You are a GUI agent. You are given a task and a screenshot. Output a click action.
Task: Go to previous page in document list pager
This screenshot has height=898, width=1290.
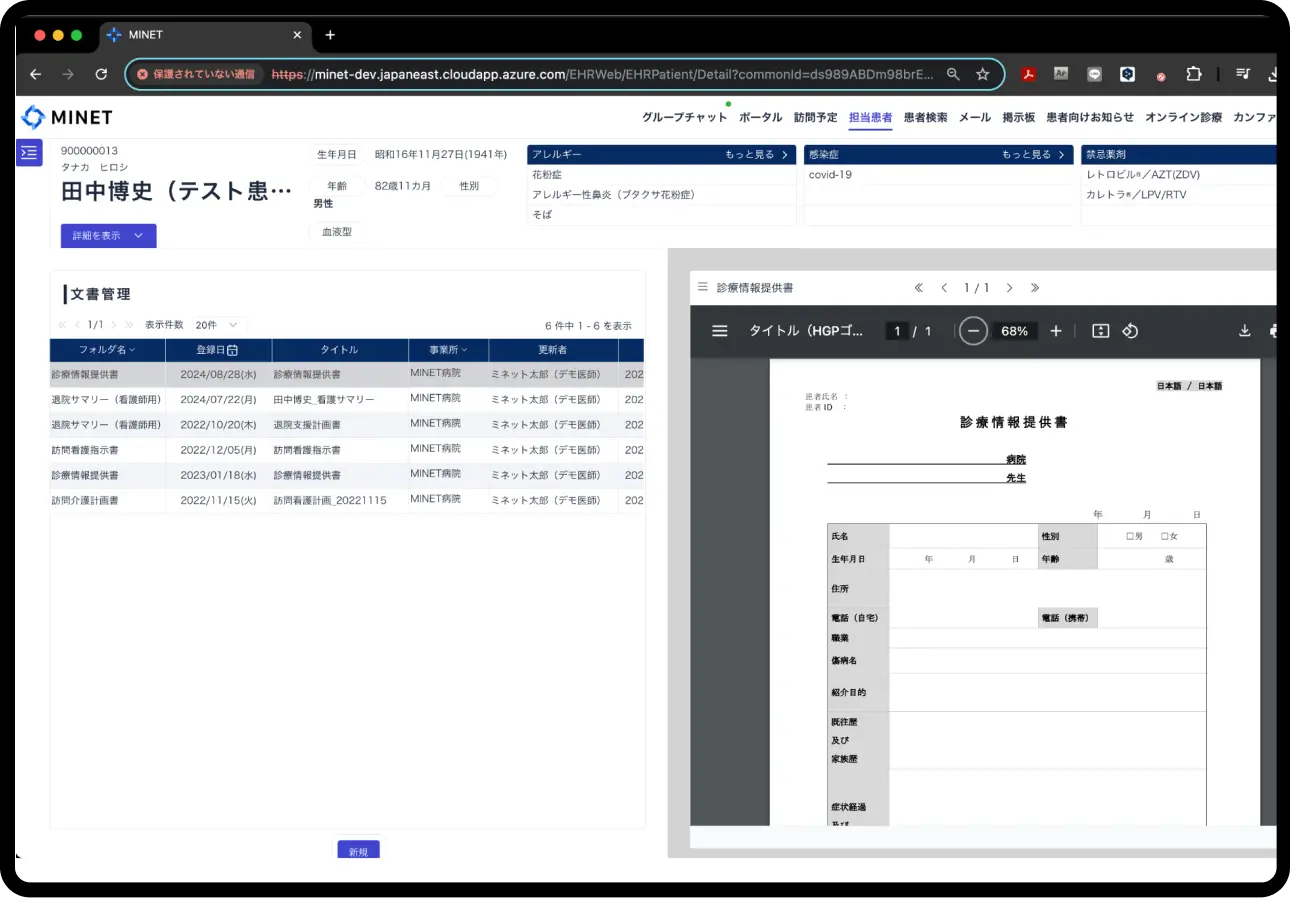point(78,325)
